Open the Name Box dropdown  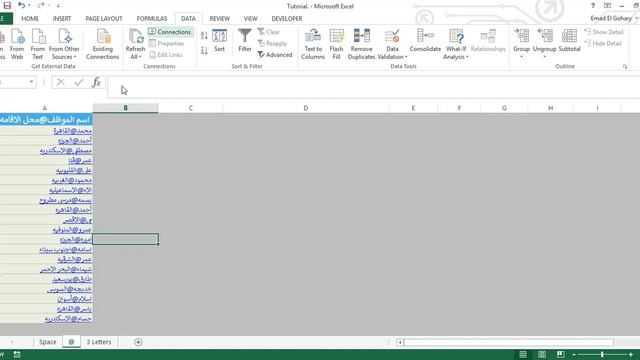[x=31, y=82]
